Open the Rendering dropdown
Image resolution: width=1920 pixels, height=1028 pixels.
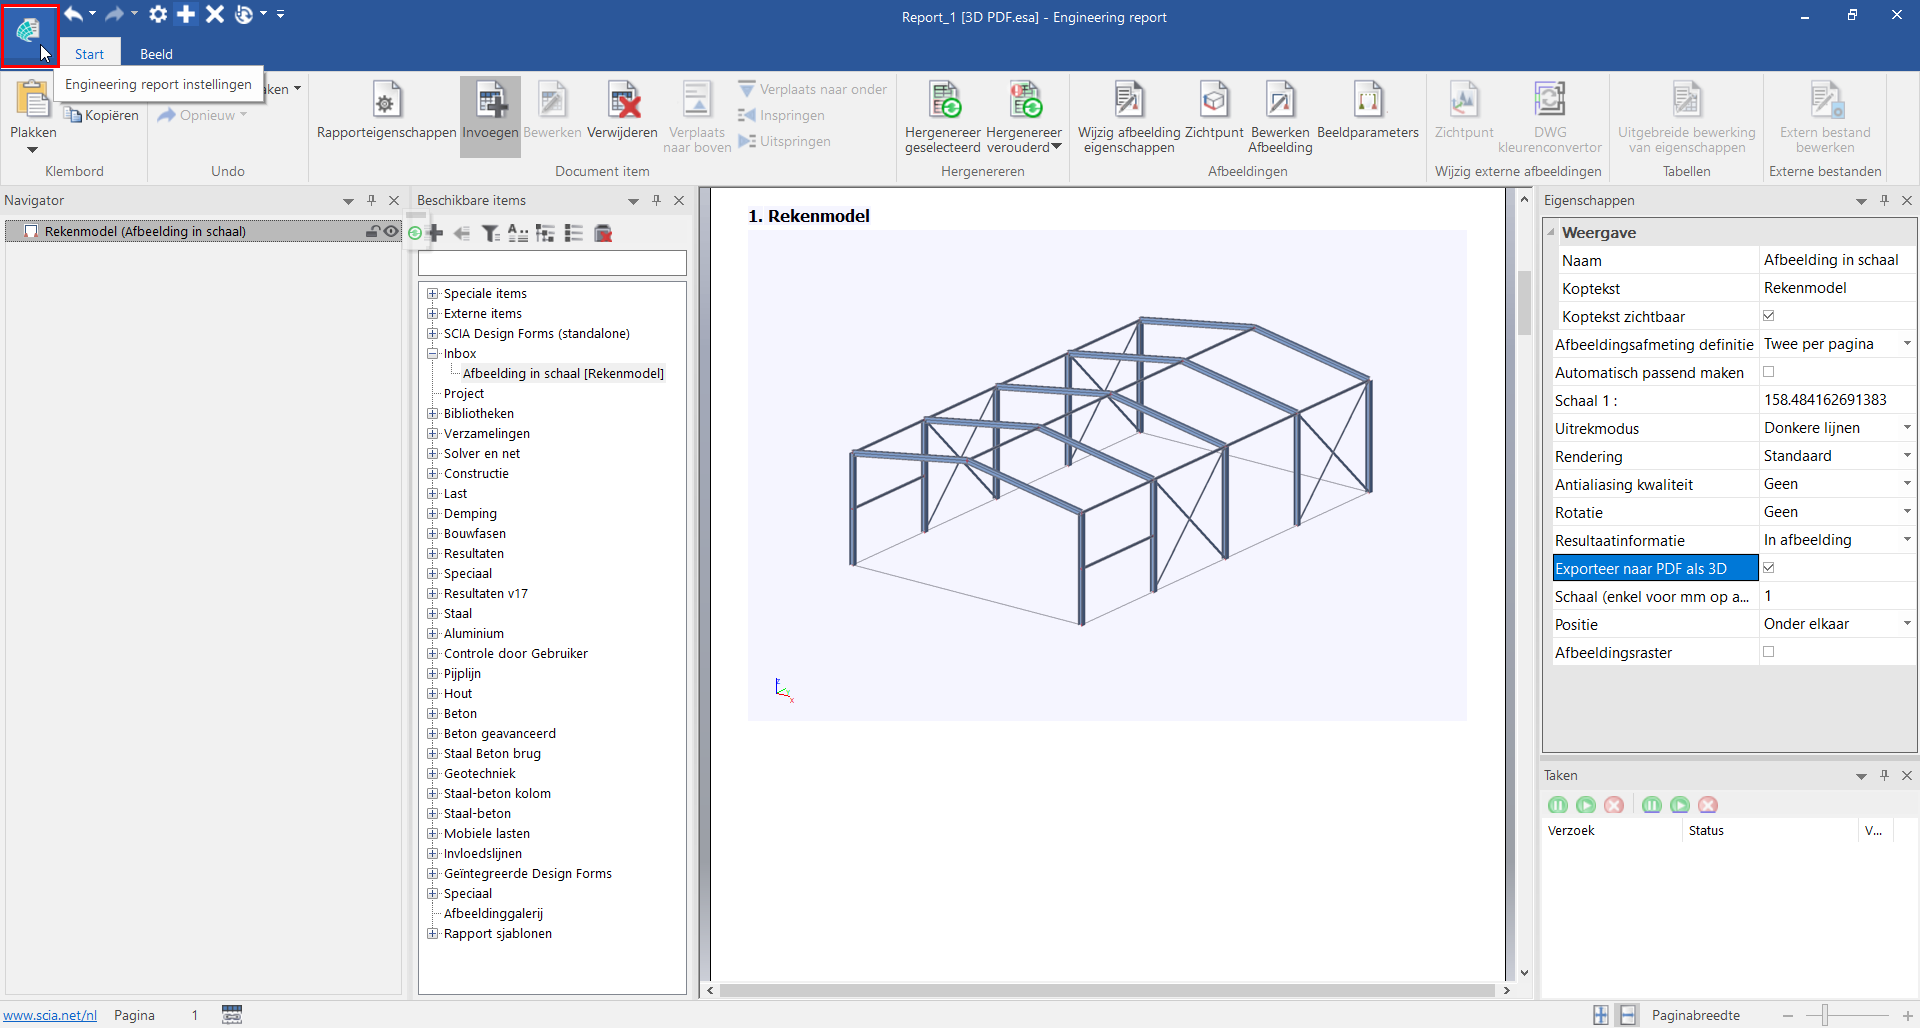(x=1906, y=456)
